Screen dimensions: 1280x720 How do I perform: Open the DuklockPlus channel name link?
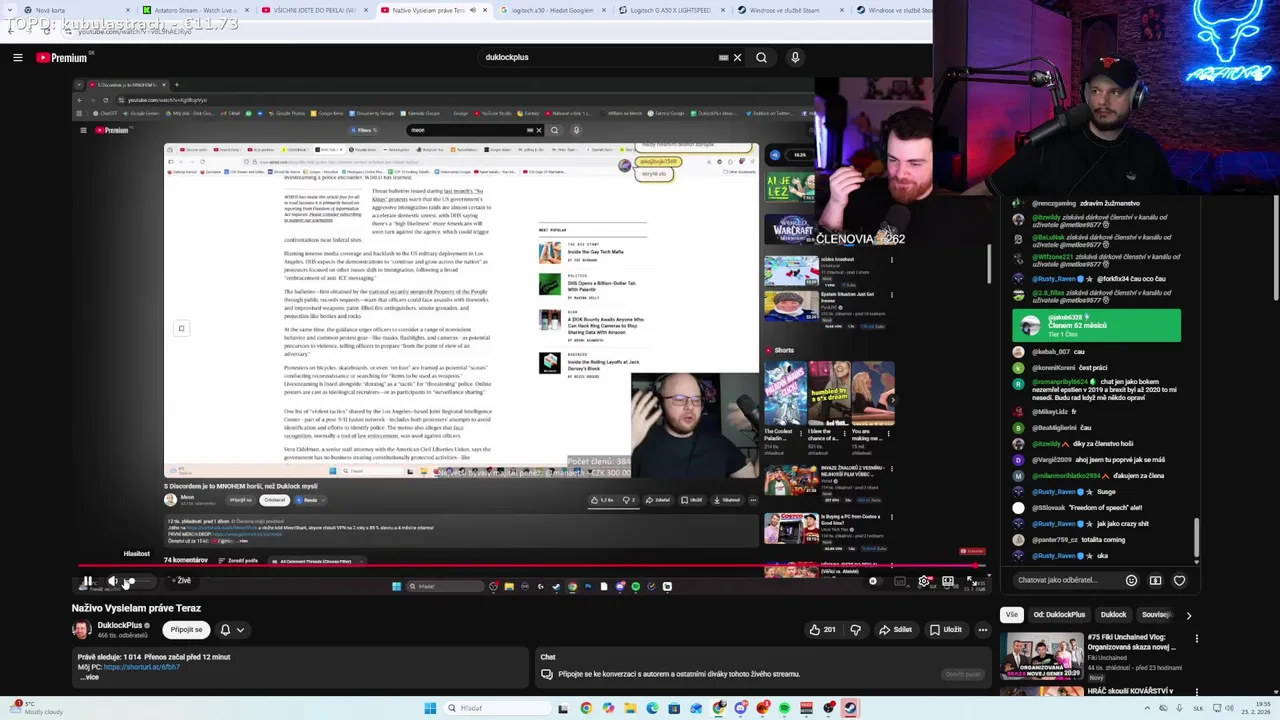[119, 625]
